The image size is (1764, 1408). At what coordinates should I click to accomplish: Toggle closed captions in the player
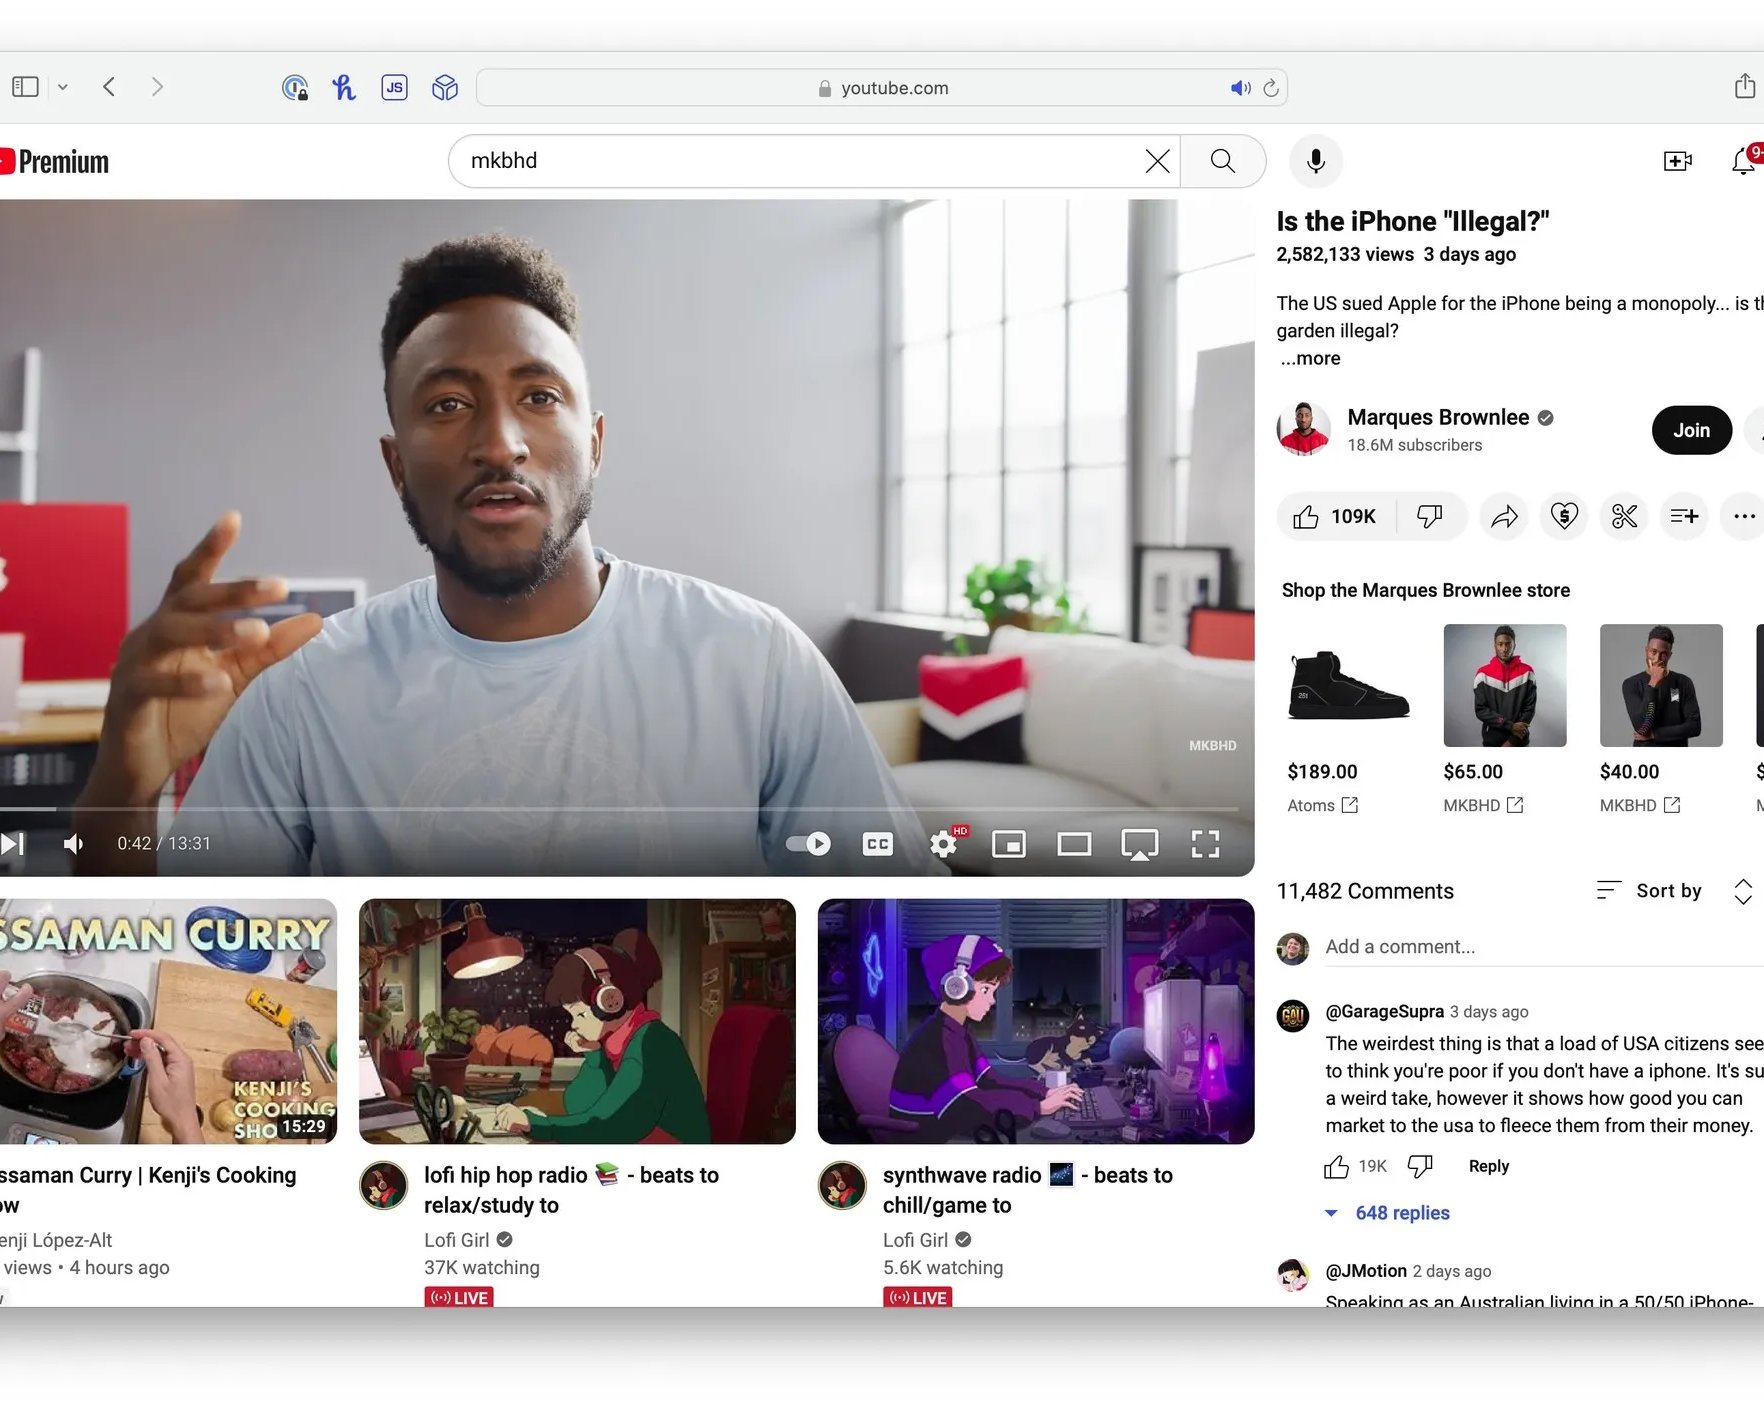pyautogui.click(x=878, y=844)
